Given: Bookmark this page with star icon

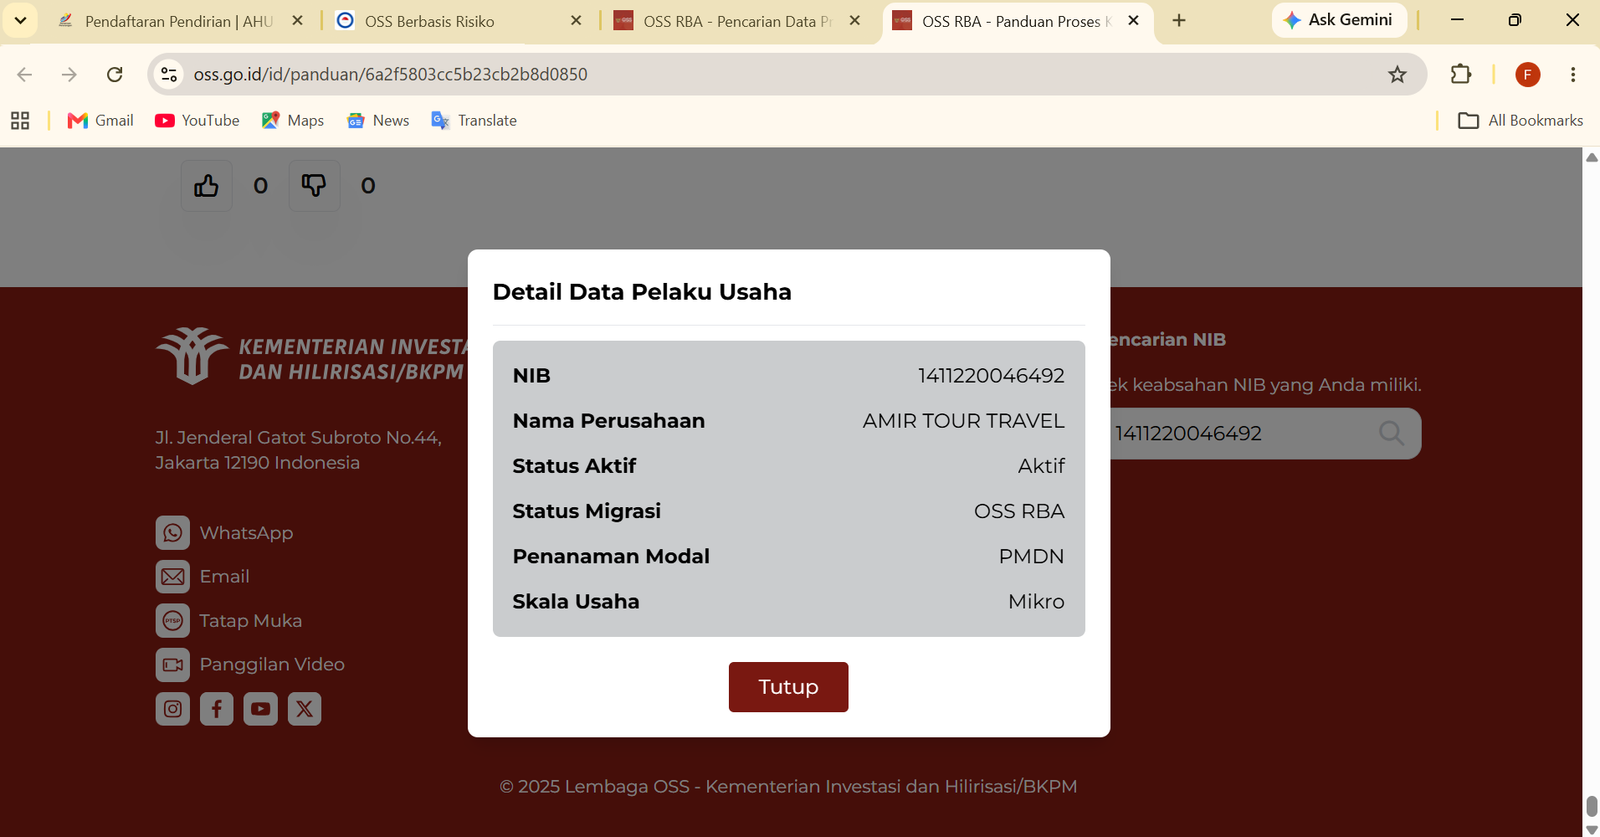Looking at the screenshot, I should [x=1397, y=74].
